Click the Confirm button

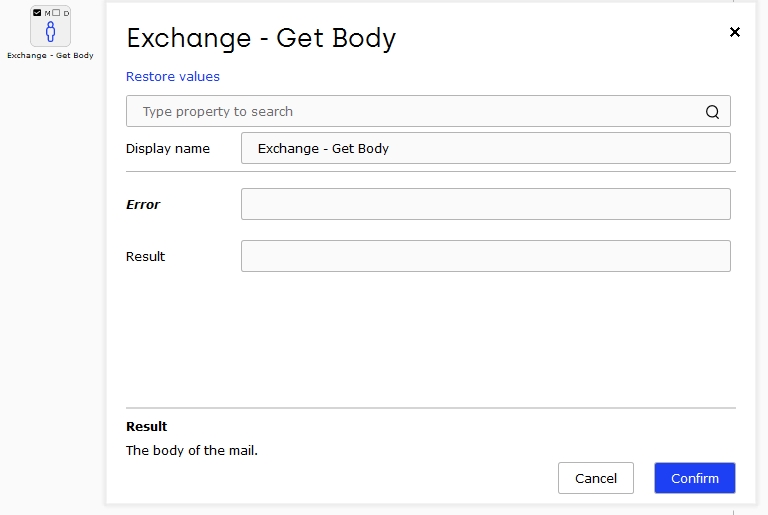coord(695,478)
